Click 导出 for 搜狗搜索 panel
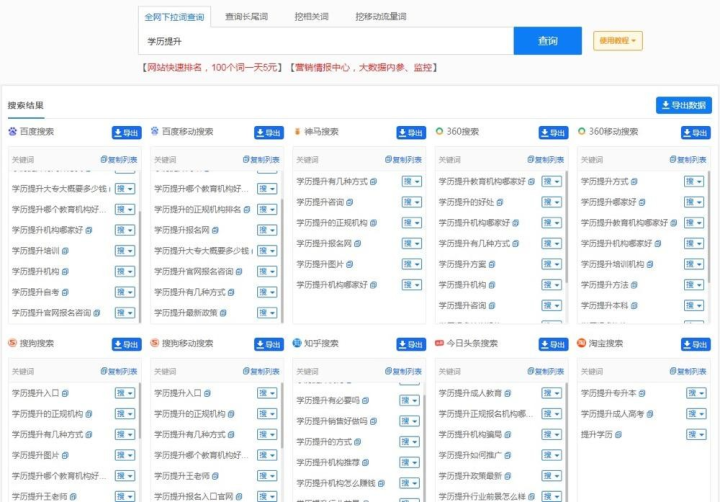The width and height of the screenshot is (720, 502). click(x=127, y=344)
